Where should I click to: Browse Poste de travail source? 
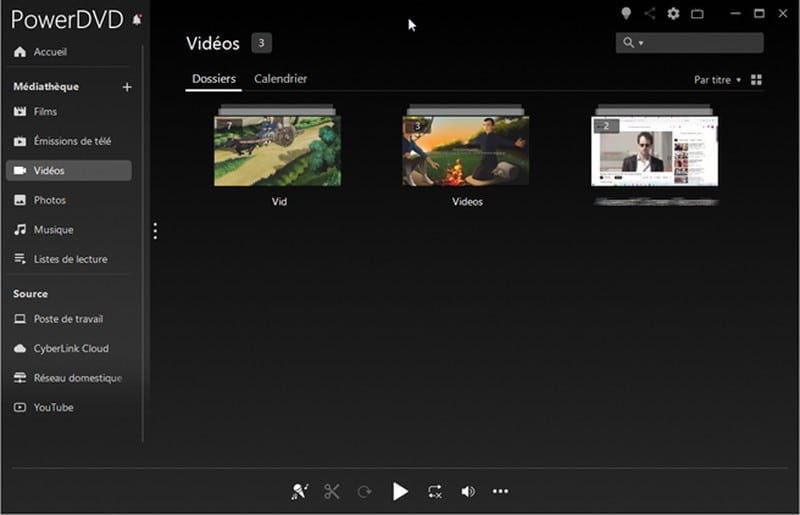(x=59, y=319)
